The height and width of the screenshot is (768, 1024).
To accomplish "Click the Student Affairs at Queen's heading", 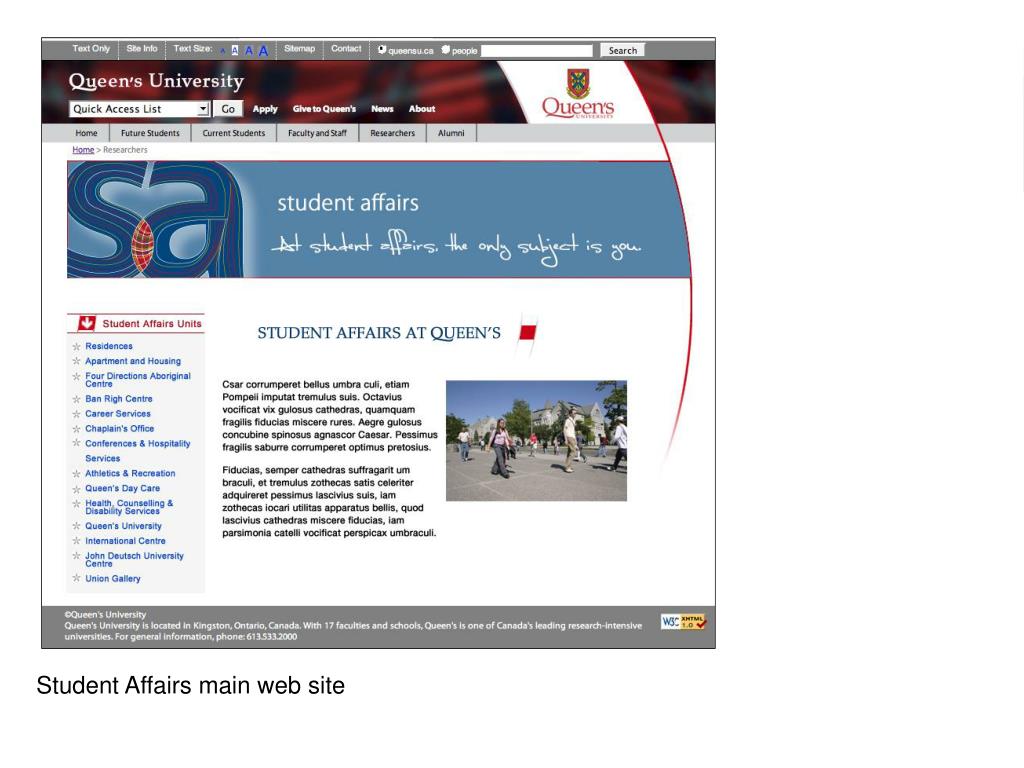I will tap(379, 333).
